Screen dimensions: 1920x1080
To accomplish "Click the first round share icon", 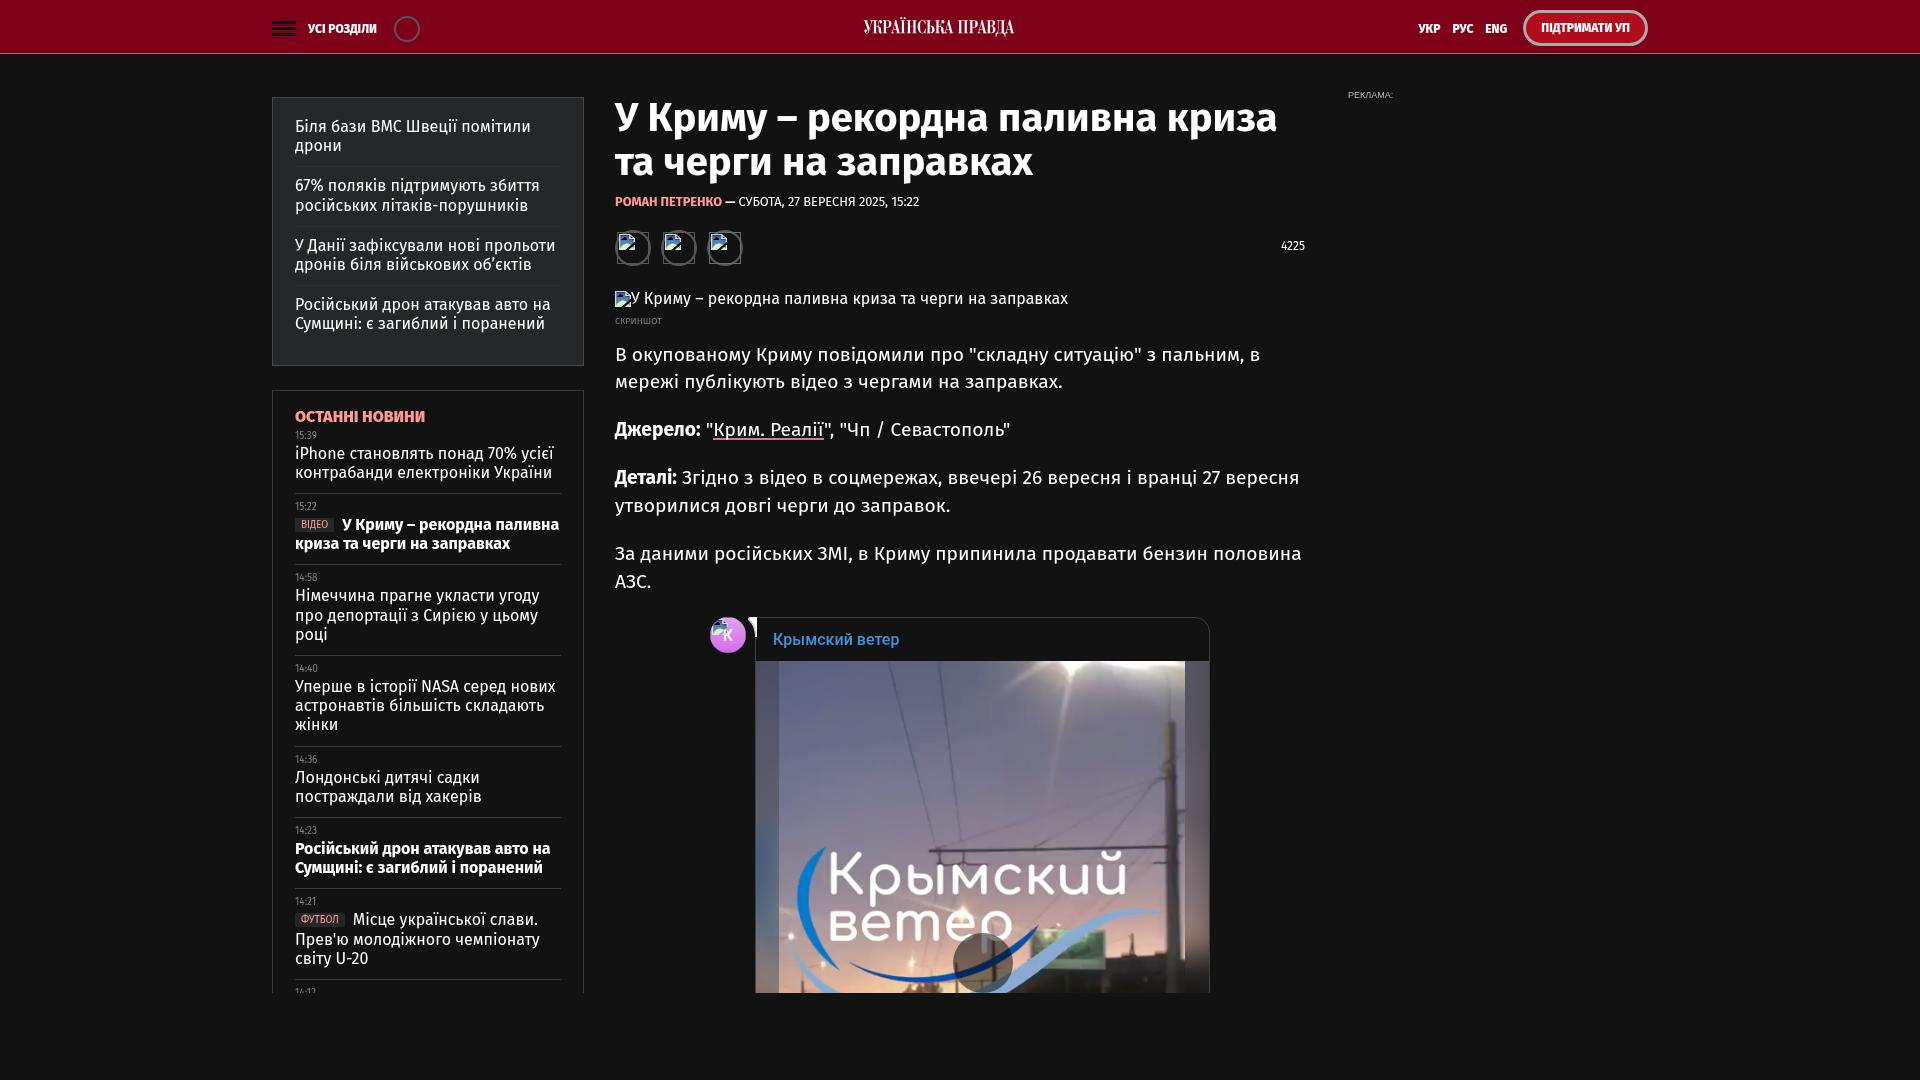I will pos(632,248).
